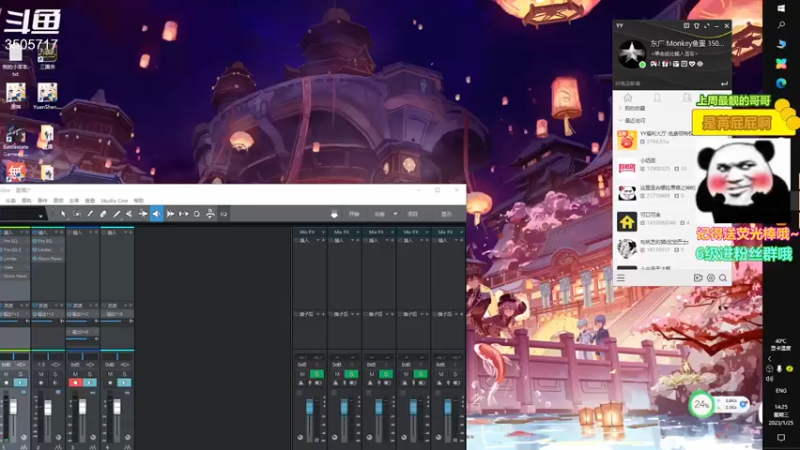800x450 pixels.
Task: Bypass the Limiter insert on channel 2
Action: click(x=35, y=250)
